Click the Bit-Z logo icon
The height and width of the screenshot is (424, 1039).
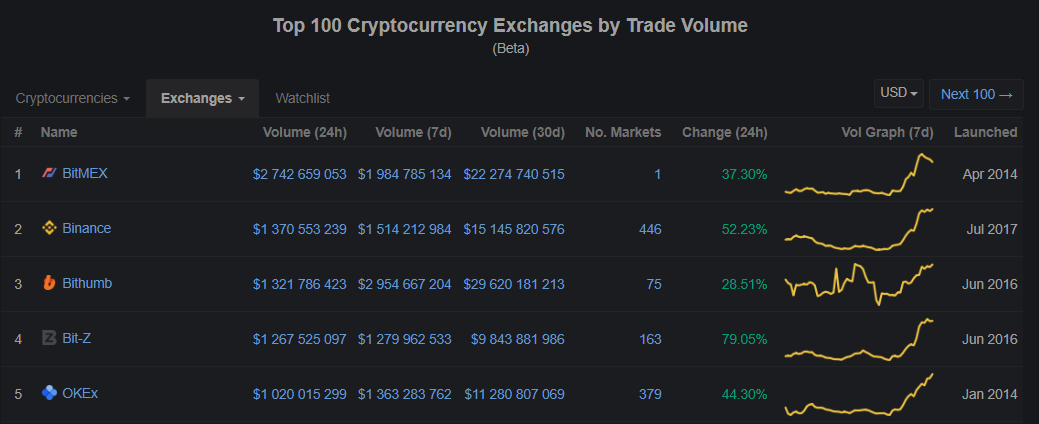[x=49, y=339]
